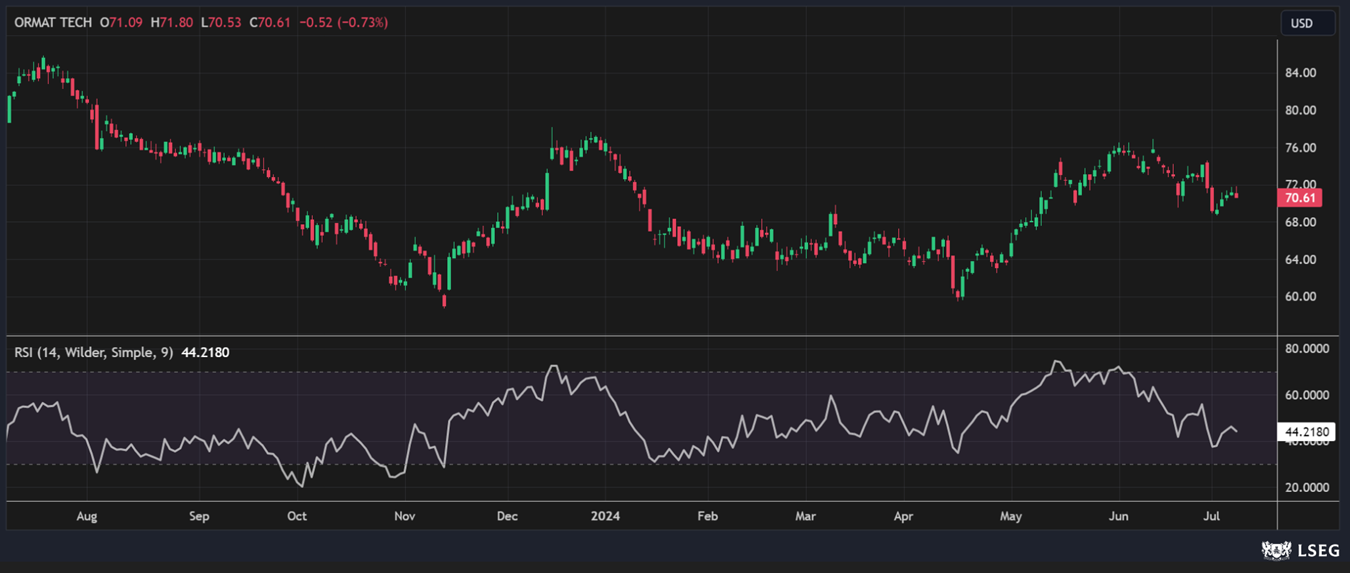Click the 44.2180 RSI value tag
1350x573 pixels.
1306,432
